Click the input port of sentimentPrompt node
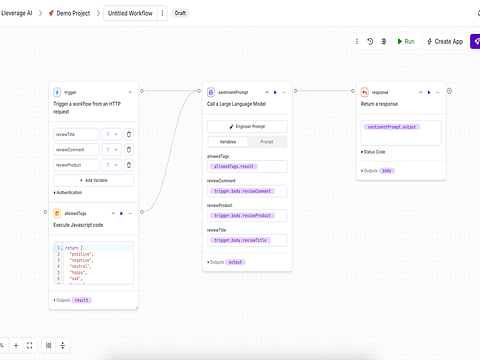This screenshot has height=360, width=480. click(199, 91)
